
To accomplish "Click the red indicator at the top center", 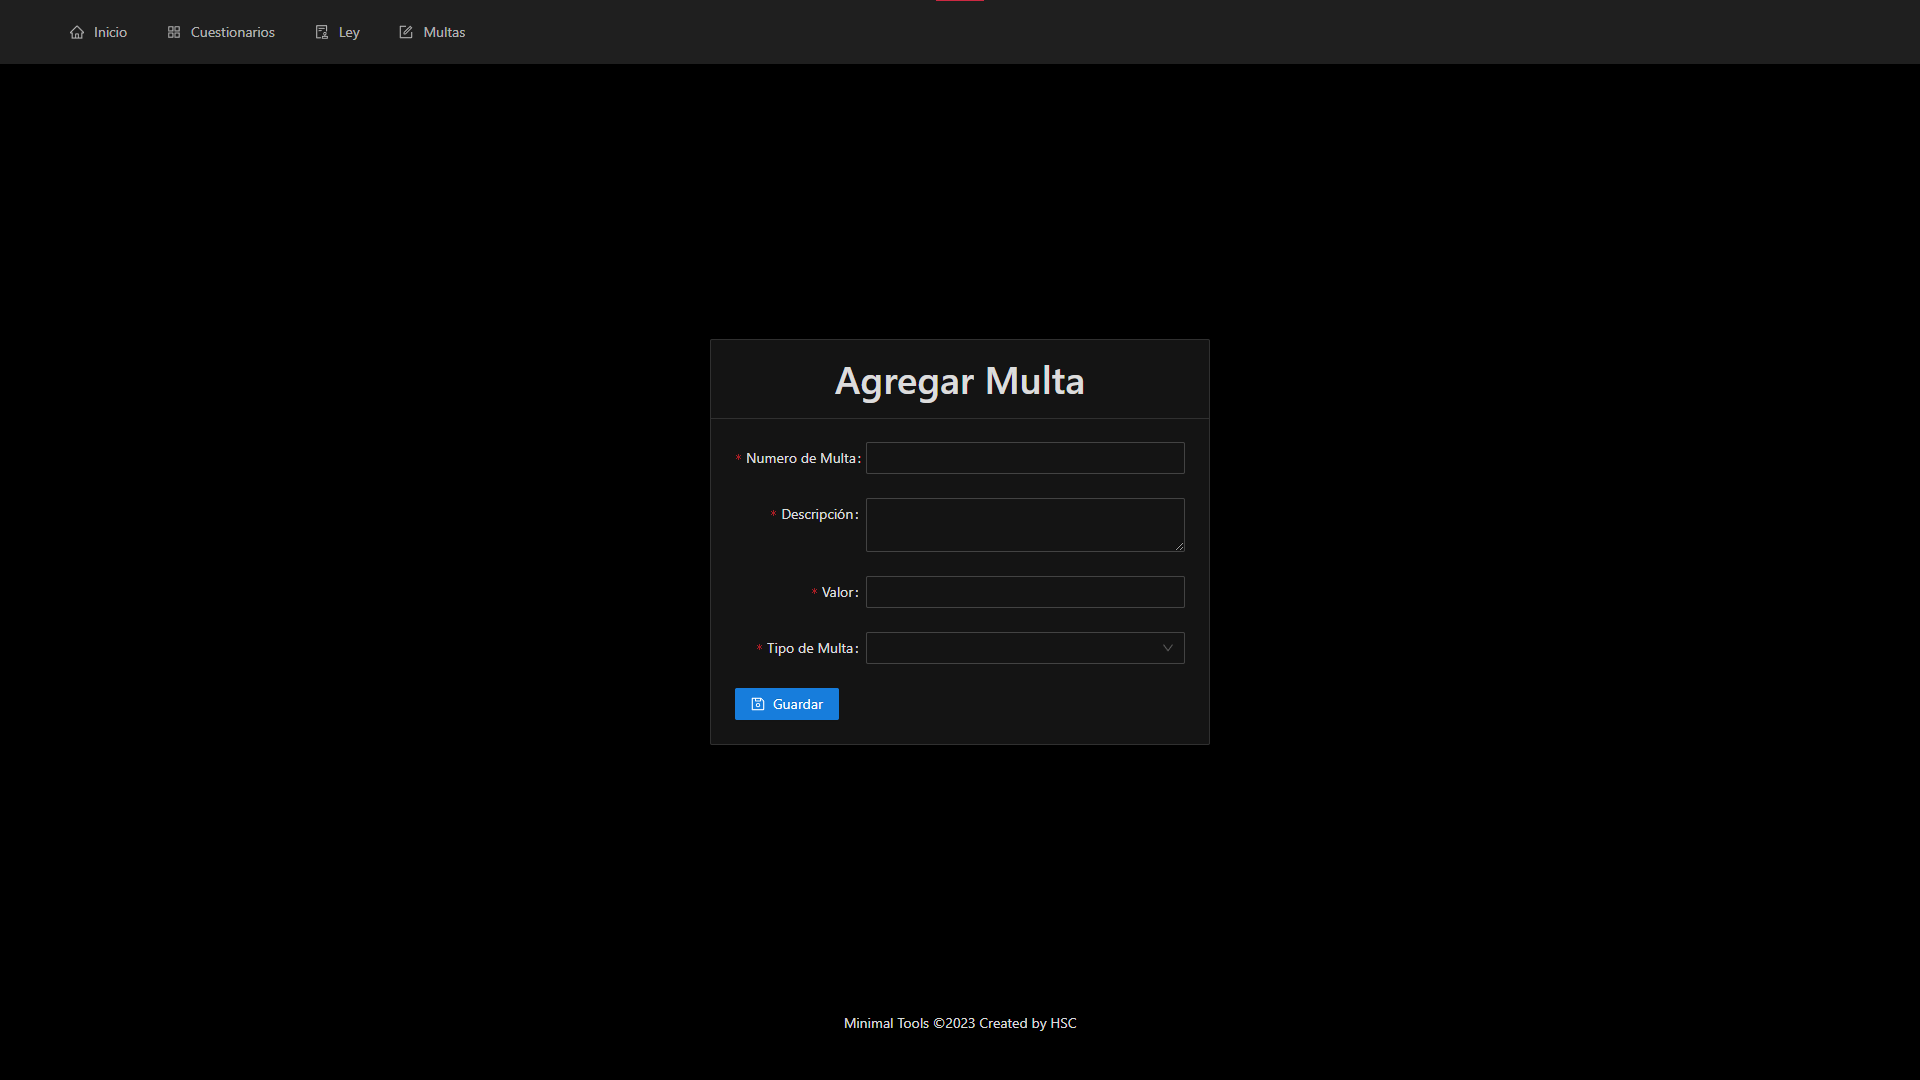I will point(958,1).
